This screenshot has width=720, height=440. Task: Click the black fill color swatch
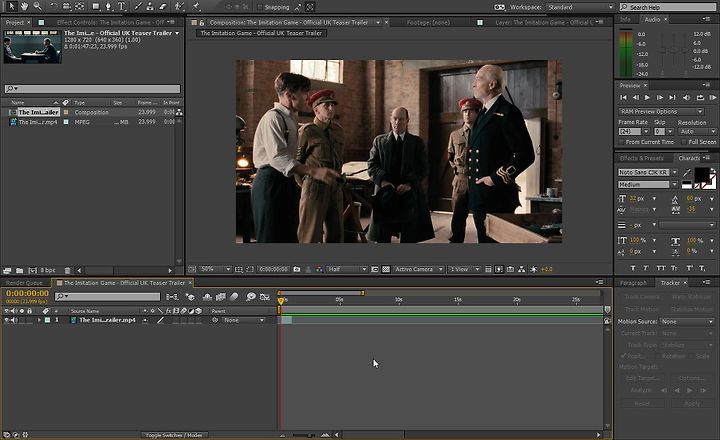click(x=701, y=175)
